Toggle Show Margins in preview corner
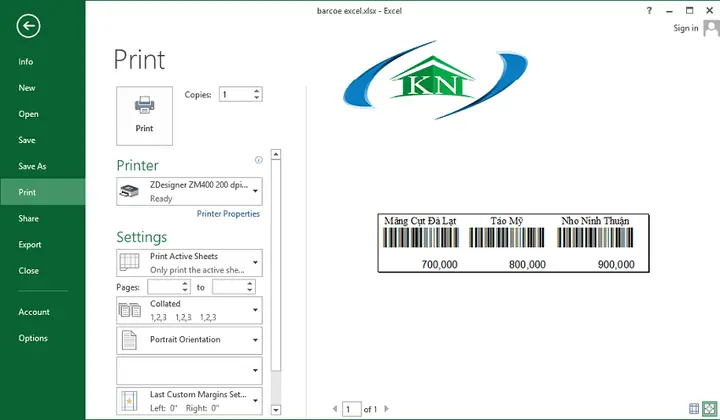Image resolution: width=720 pixels, height=420 pixels. (694, 408)
